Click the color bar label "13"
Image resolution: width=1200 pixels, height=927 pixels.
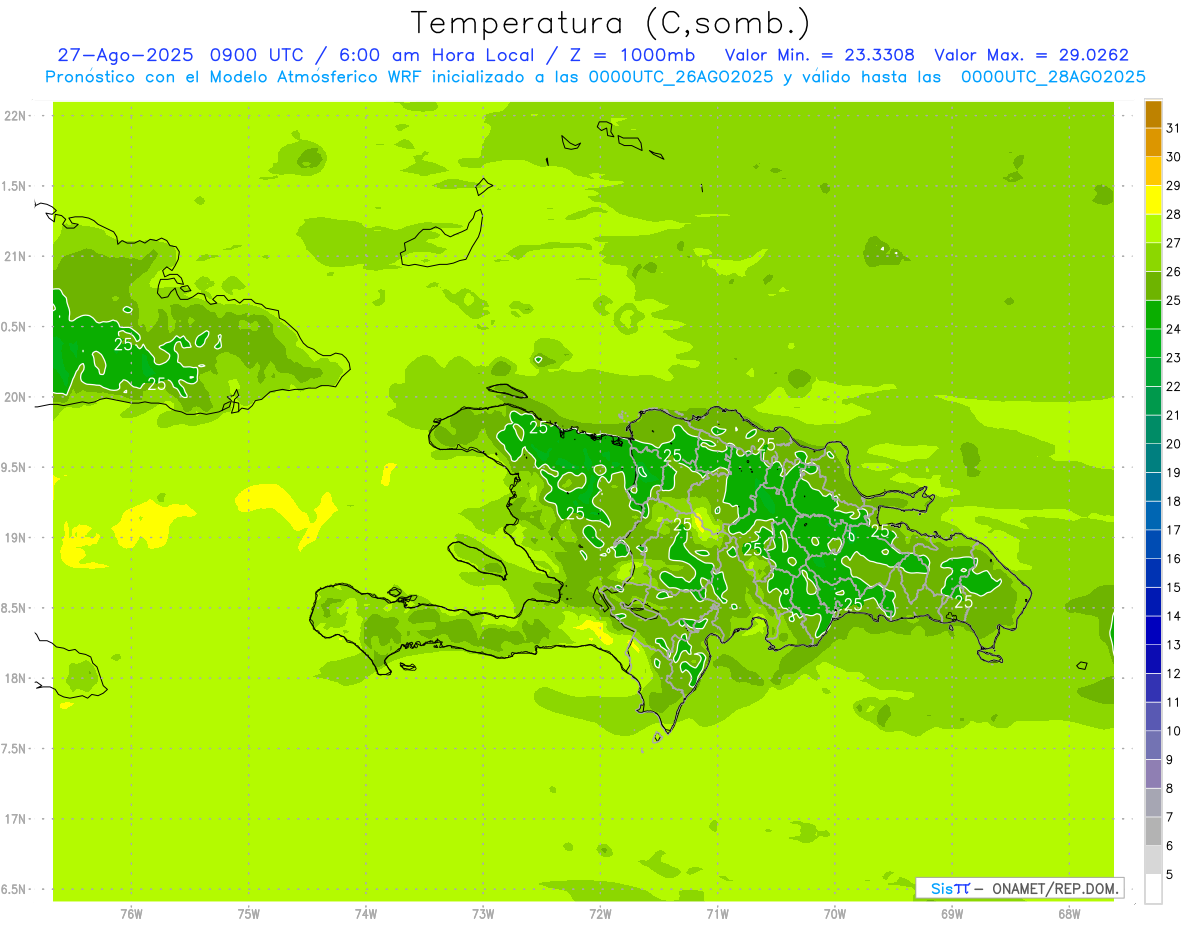(1173, 645)
